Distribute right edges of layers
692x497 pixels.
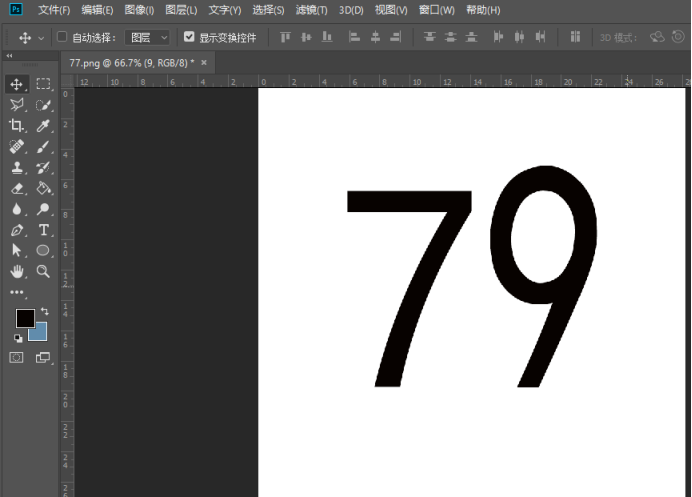pos(540,37)
